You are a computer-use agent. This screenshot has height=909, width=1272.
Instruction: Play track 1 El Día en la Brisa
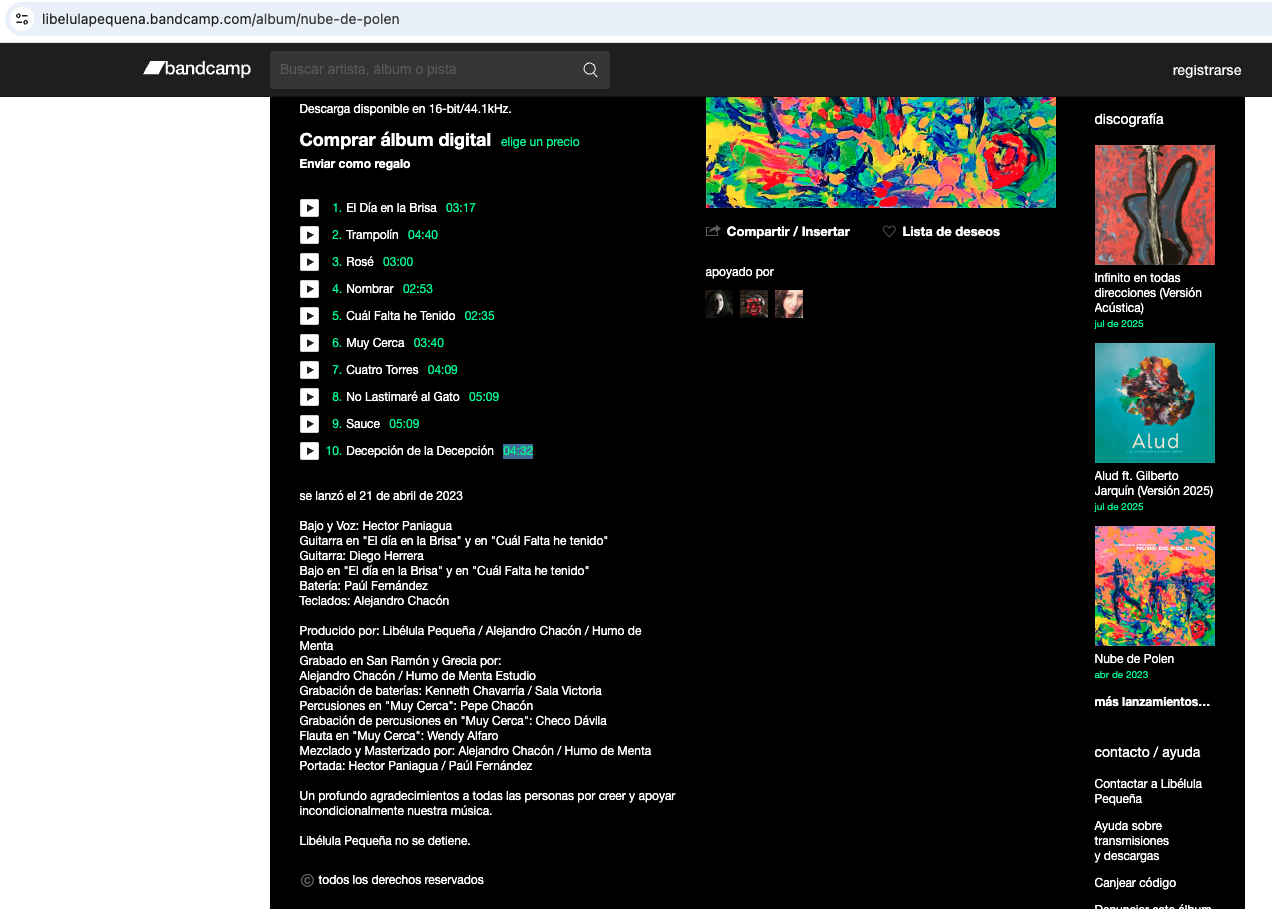pyautogui.click(x=309, y=208)
